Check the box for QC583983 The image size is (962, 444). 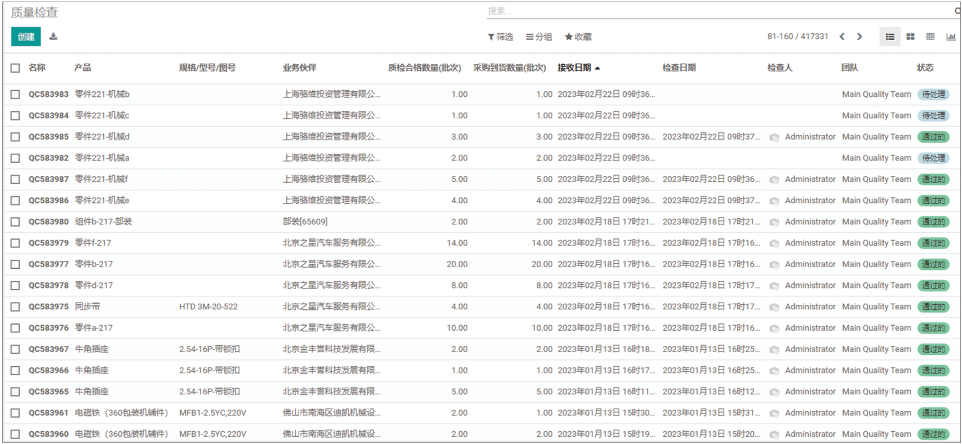pyautogui.click(x=15, y=94)
